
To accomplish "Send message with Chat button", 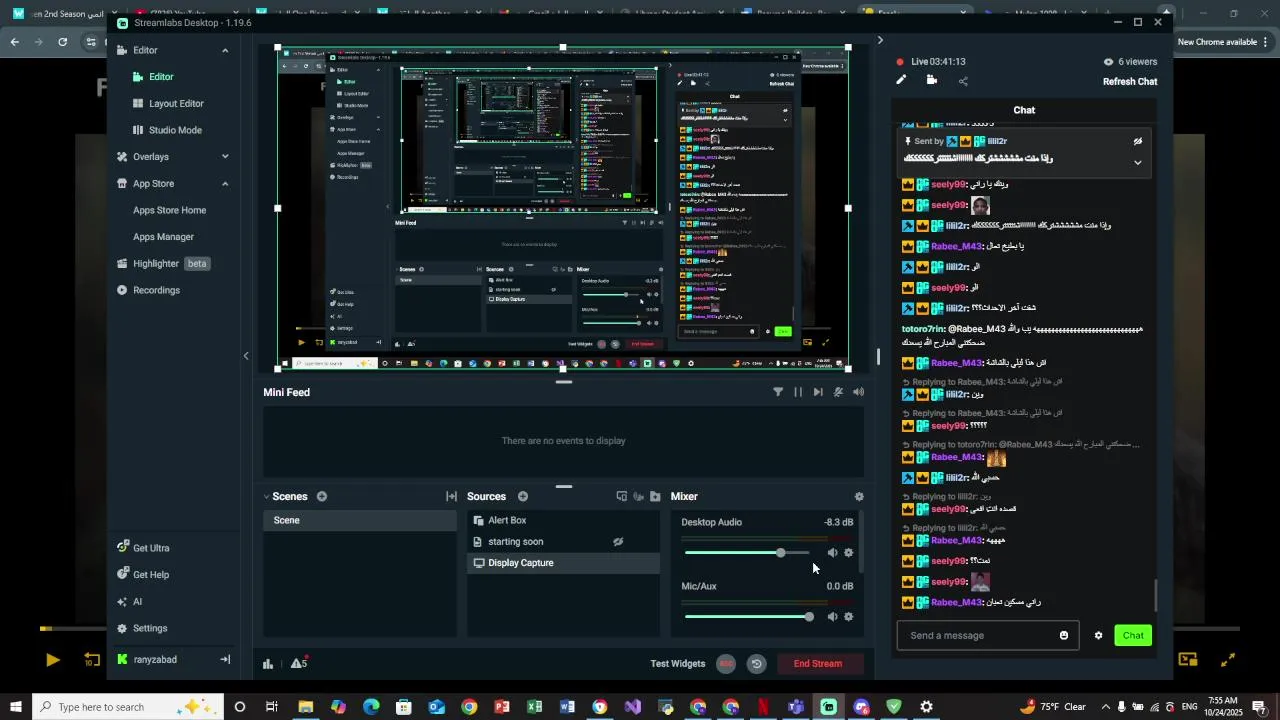I will tap(1133, 636).
